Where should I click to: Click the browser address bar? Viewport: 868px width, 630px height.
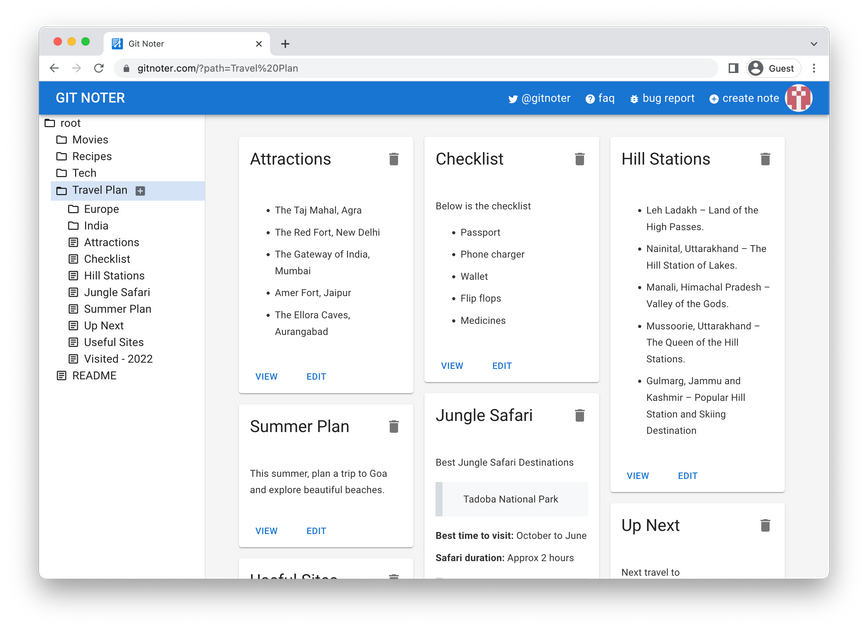[400, 68]
